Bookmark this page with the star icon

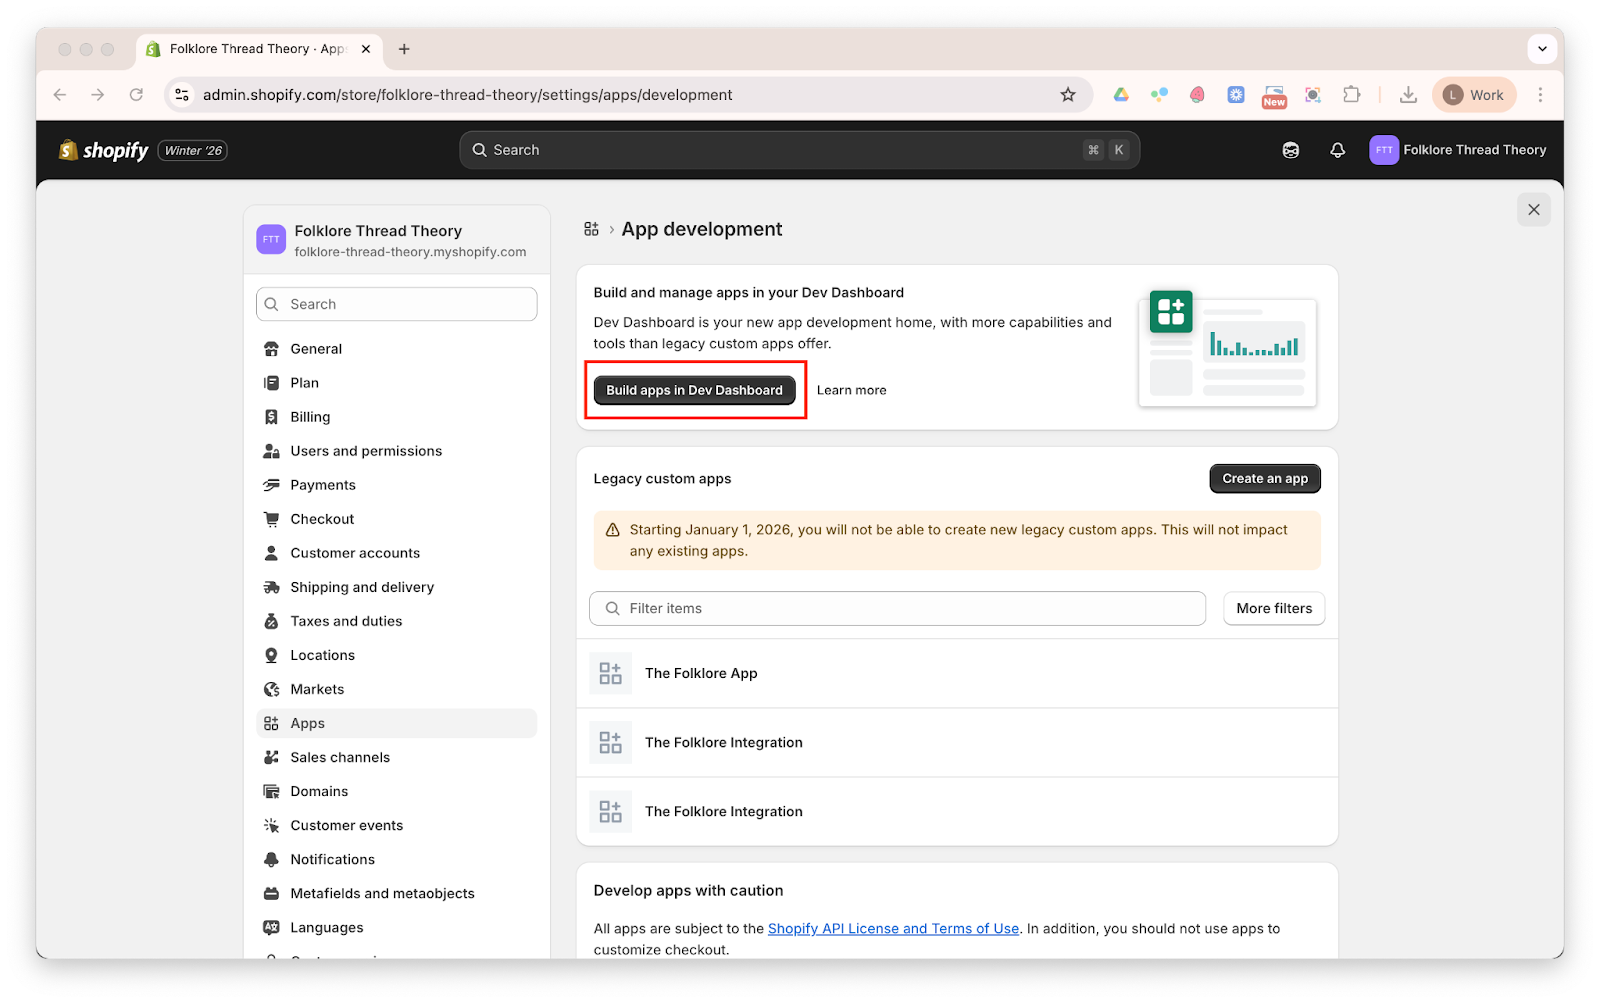[x=1068, y=95]
